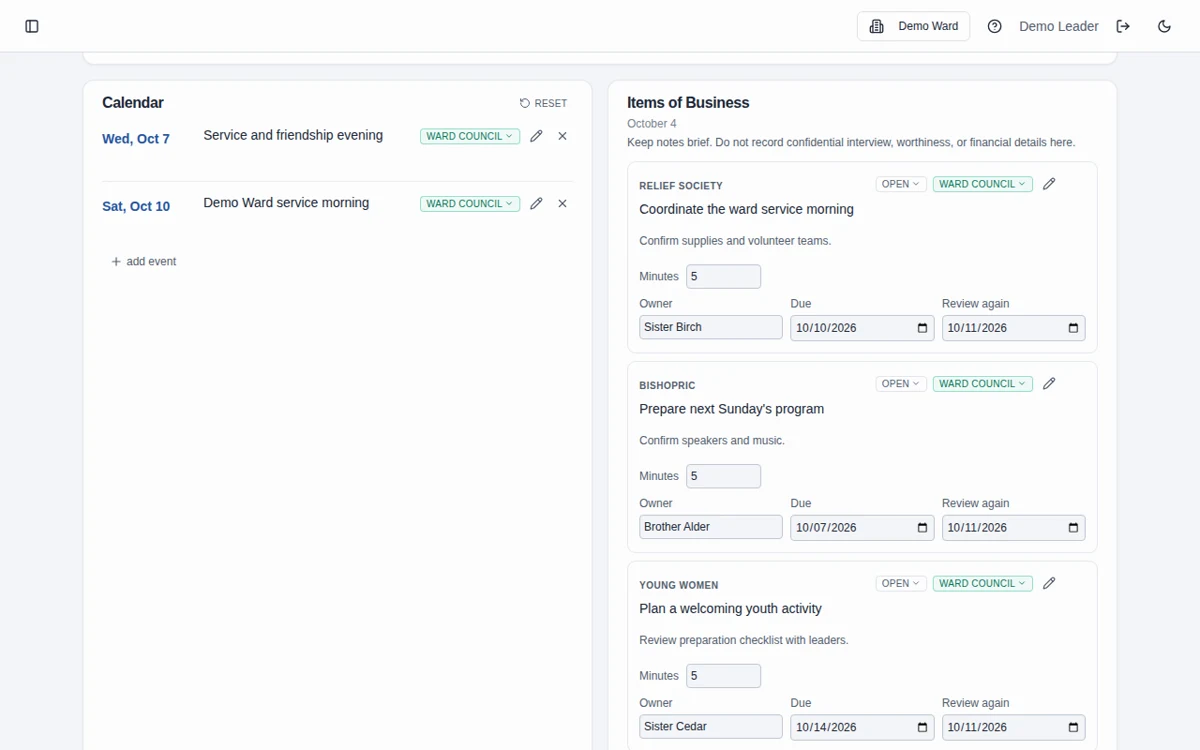Click add event in Calendar
This screenshot has height=750, width=1200.
coord(144,261)
